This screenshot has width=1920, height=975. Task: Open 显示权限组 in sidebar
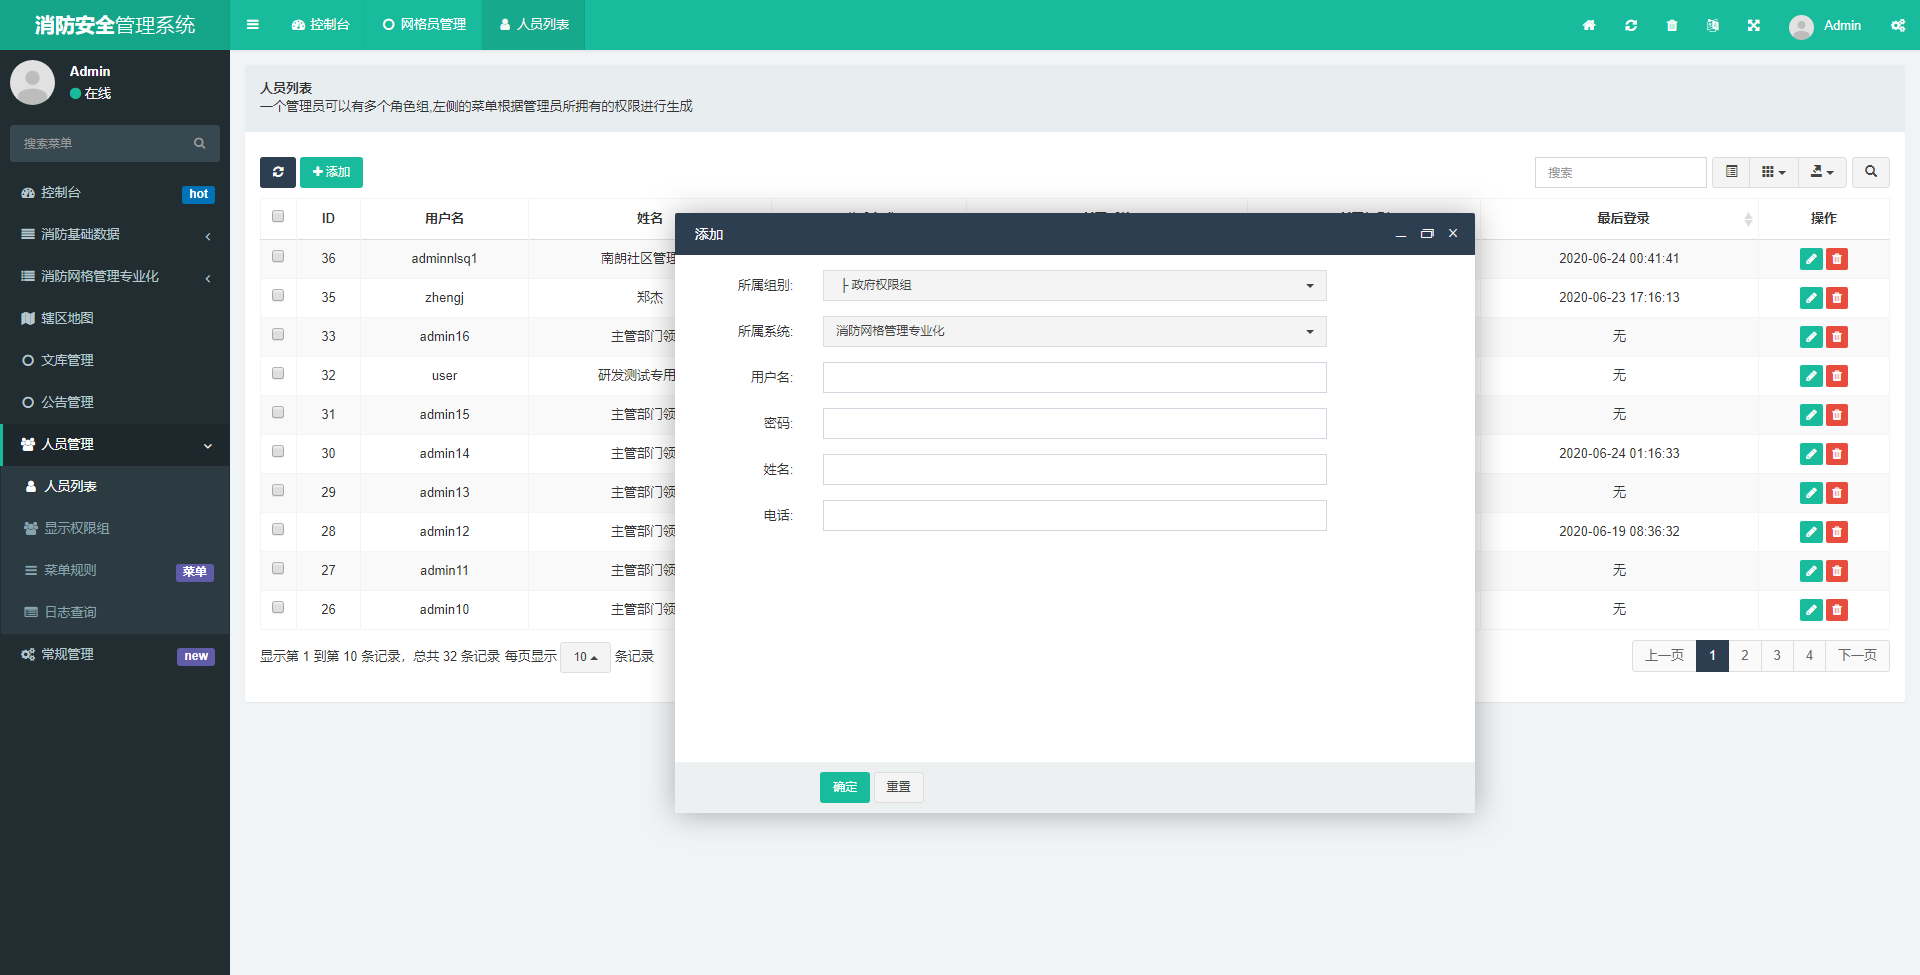pos(115,528)
